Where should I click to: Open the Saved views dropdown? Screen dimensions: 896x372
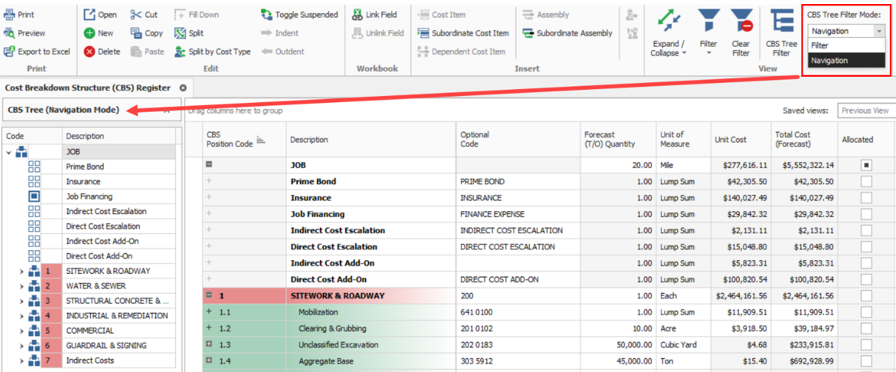pos(866,110)
